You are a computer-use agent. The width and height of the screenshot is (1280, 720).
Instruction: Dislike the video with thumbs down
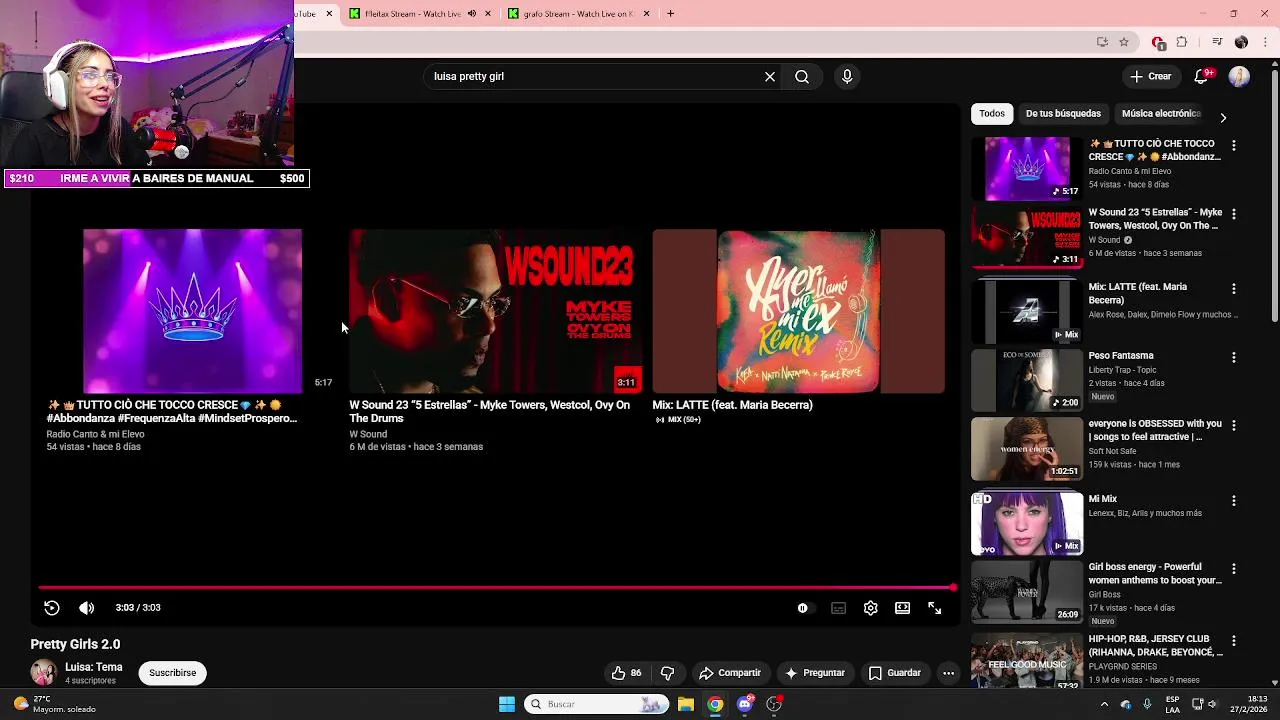coord(668,673)
